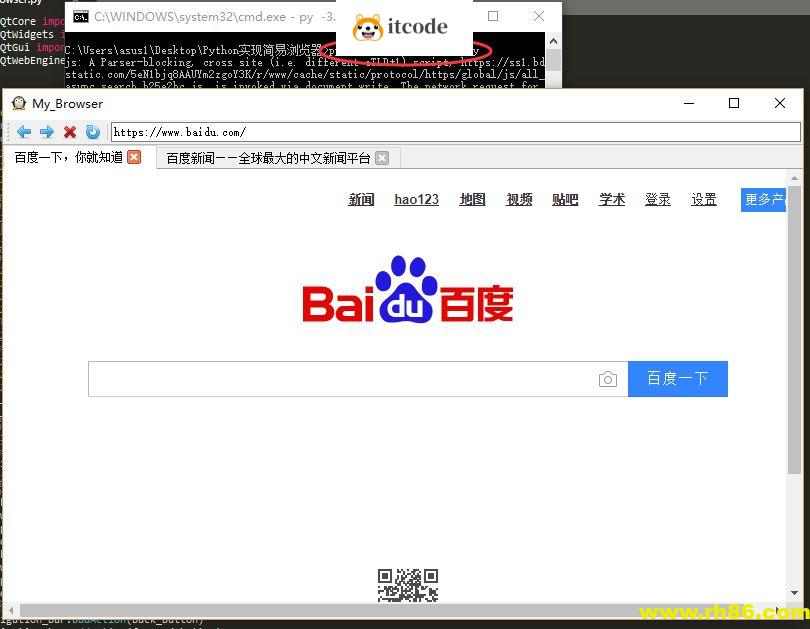Screen dimensions: 810x629
Task: Click the My_Browser title bar icon
Action: 17,103
